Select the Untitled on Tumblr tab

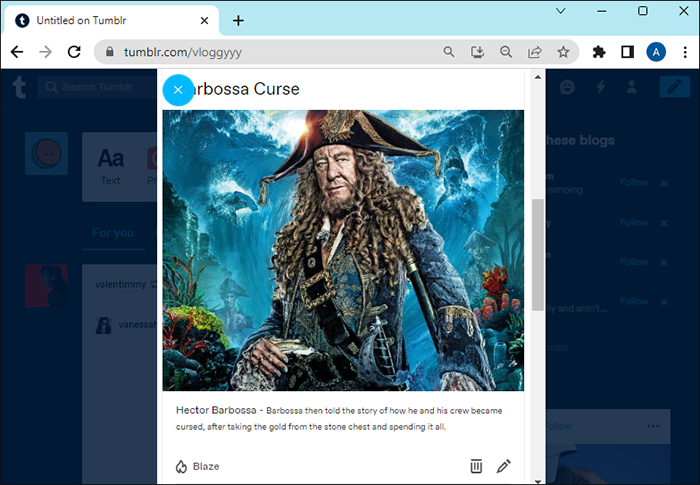[111, 21]
